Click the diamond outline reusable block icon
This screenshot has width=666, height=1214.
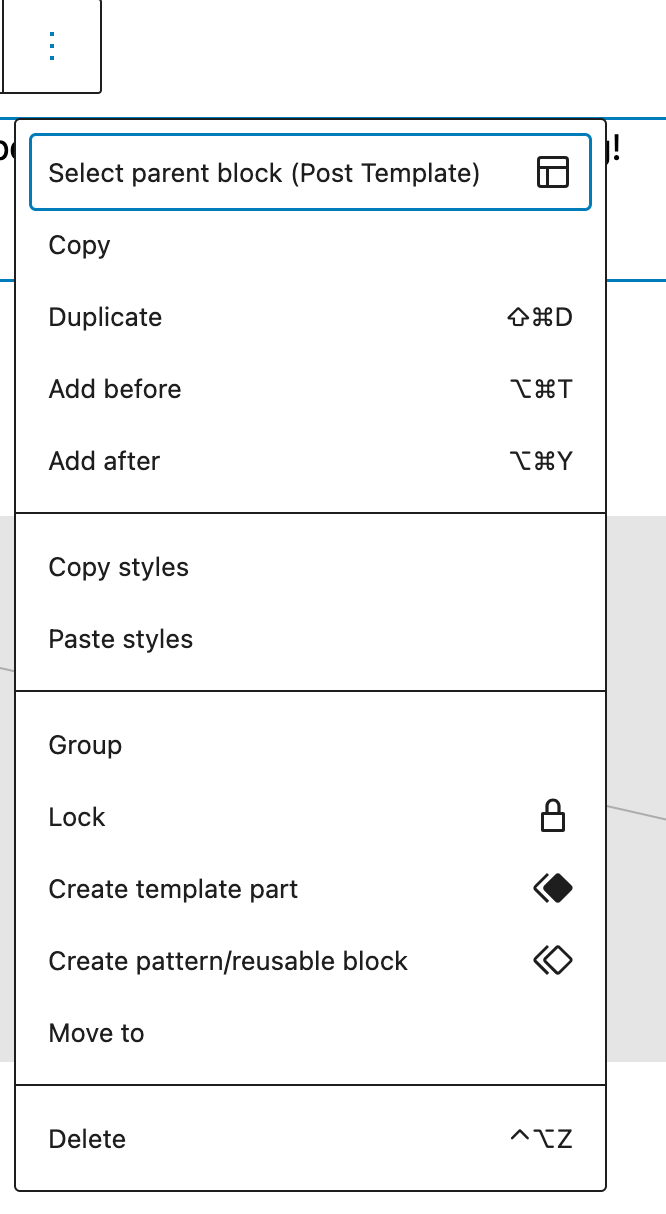[x=553, y=960]
